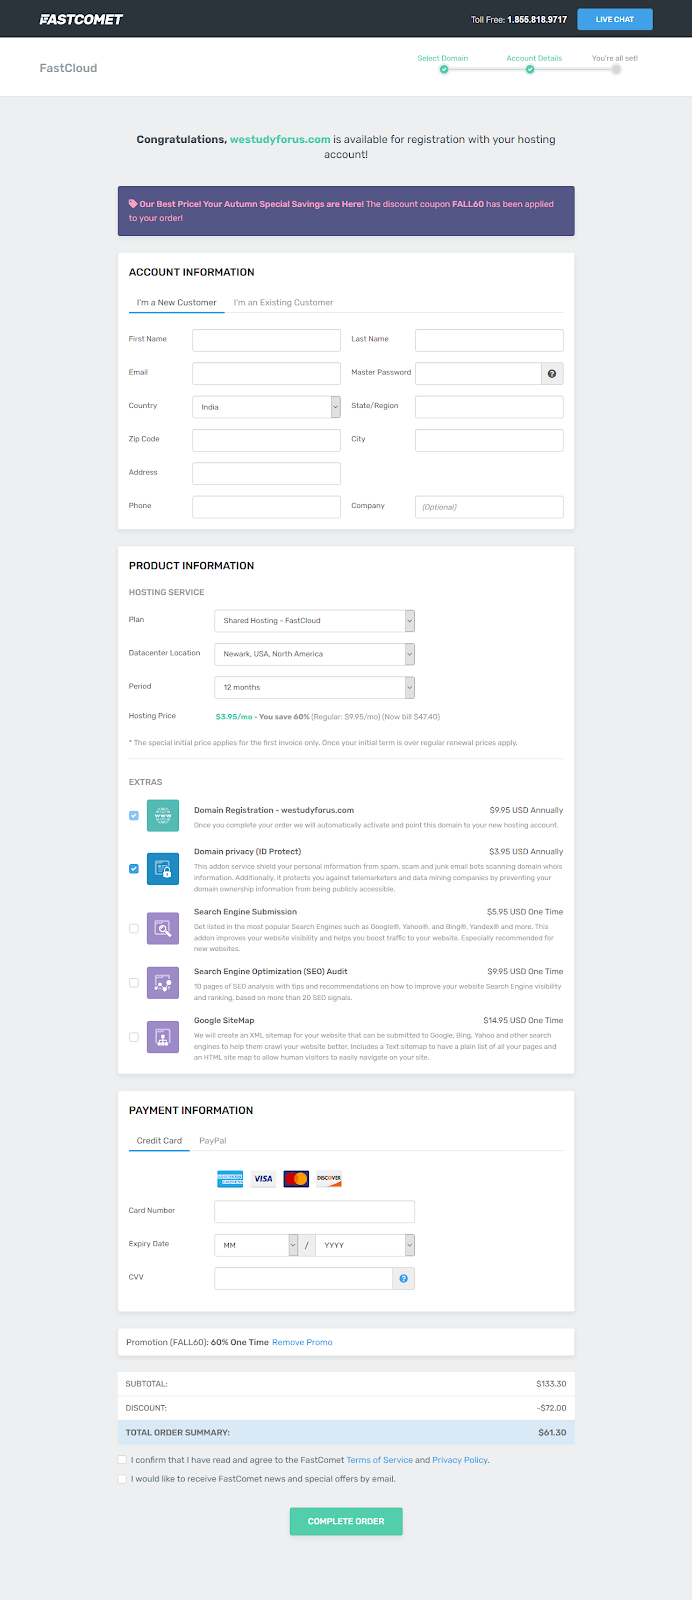This screenshot has width=692, height=1600.
Task: Click the American Express card logo
Action: coord(230,1178)
